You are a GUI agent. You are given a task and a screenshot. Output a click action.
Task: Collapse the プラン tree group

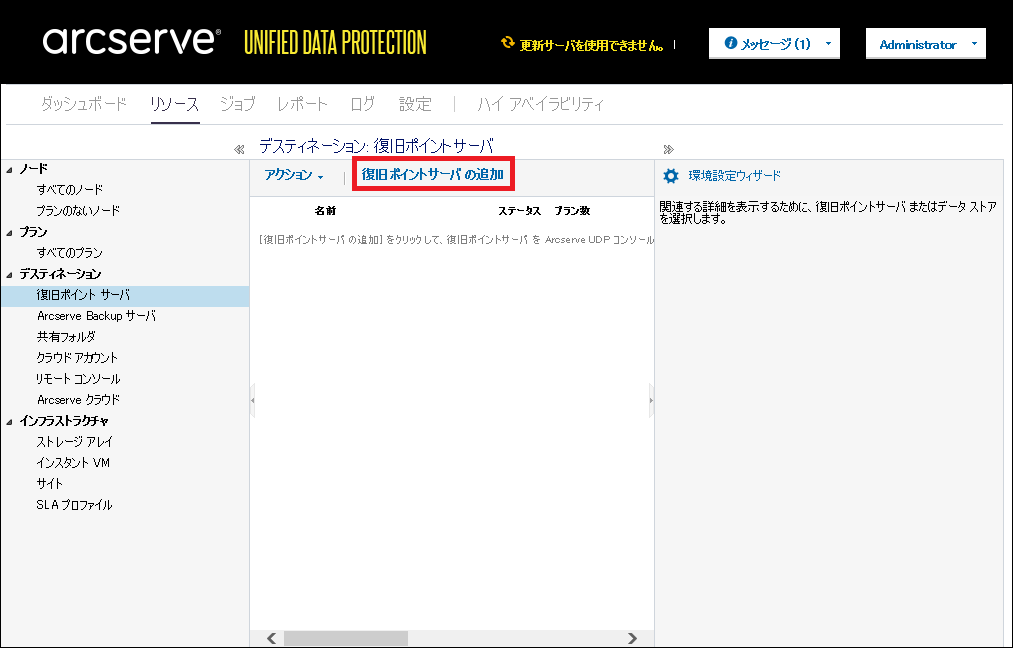coord(10,233)
